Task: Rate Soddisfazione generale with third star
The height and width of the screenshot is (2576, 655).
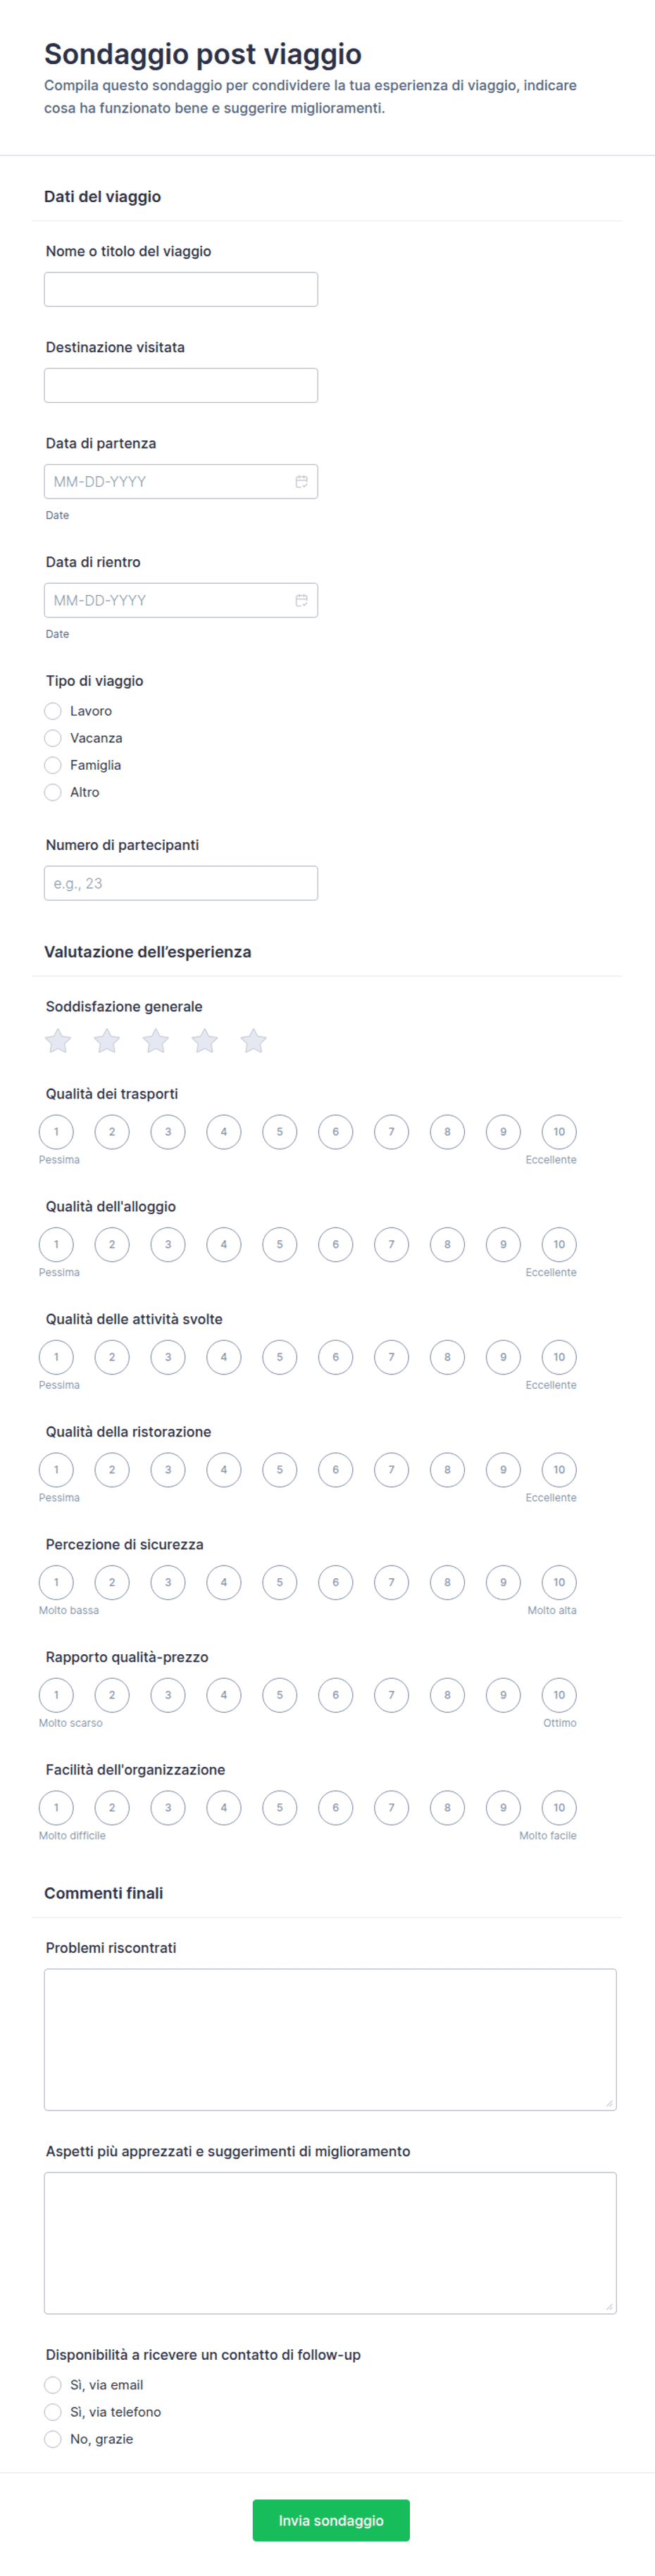Action: tap(156, 1041)
